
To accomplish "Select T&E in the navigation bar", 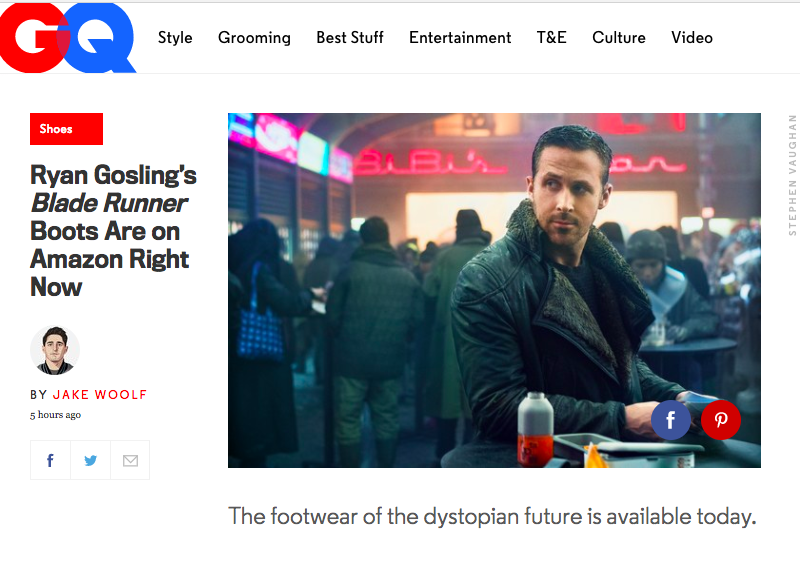I will (552, 38).
